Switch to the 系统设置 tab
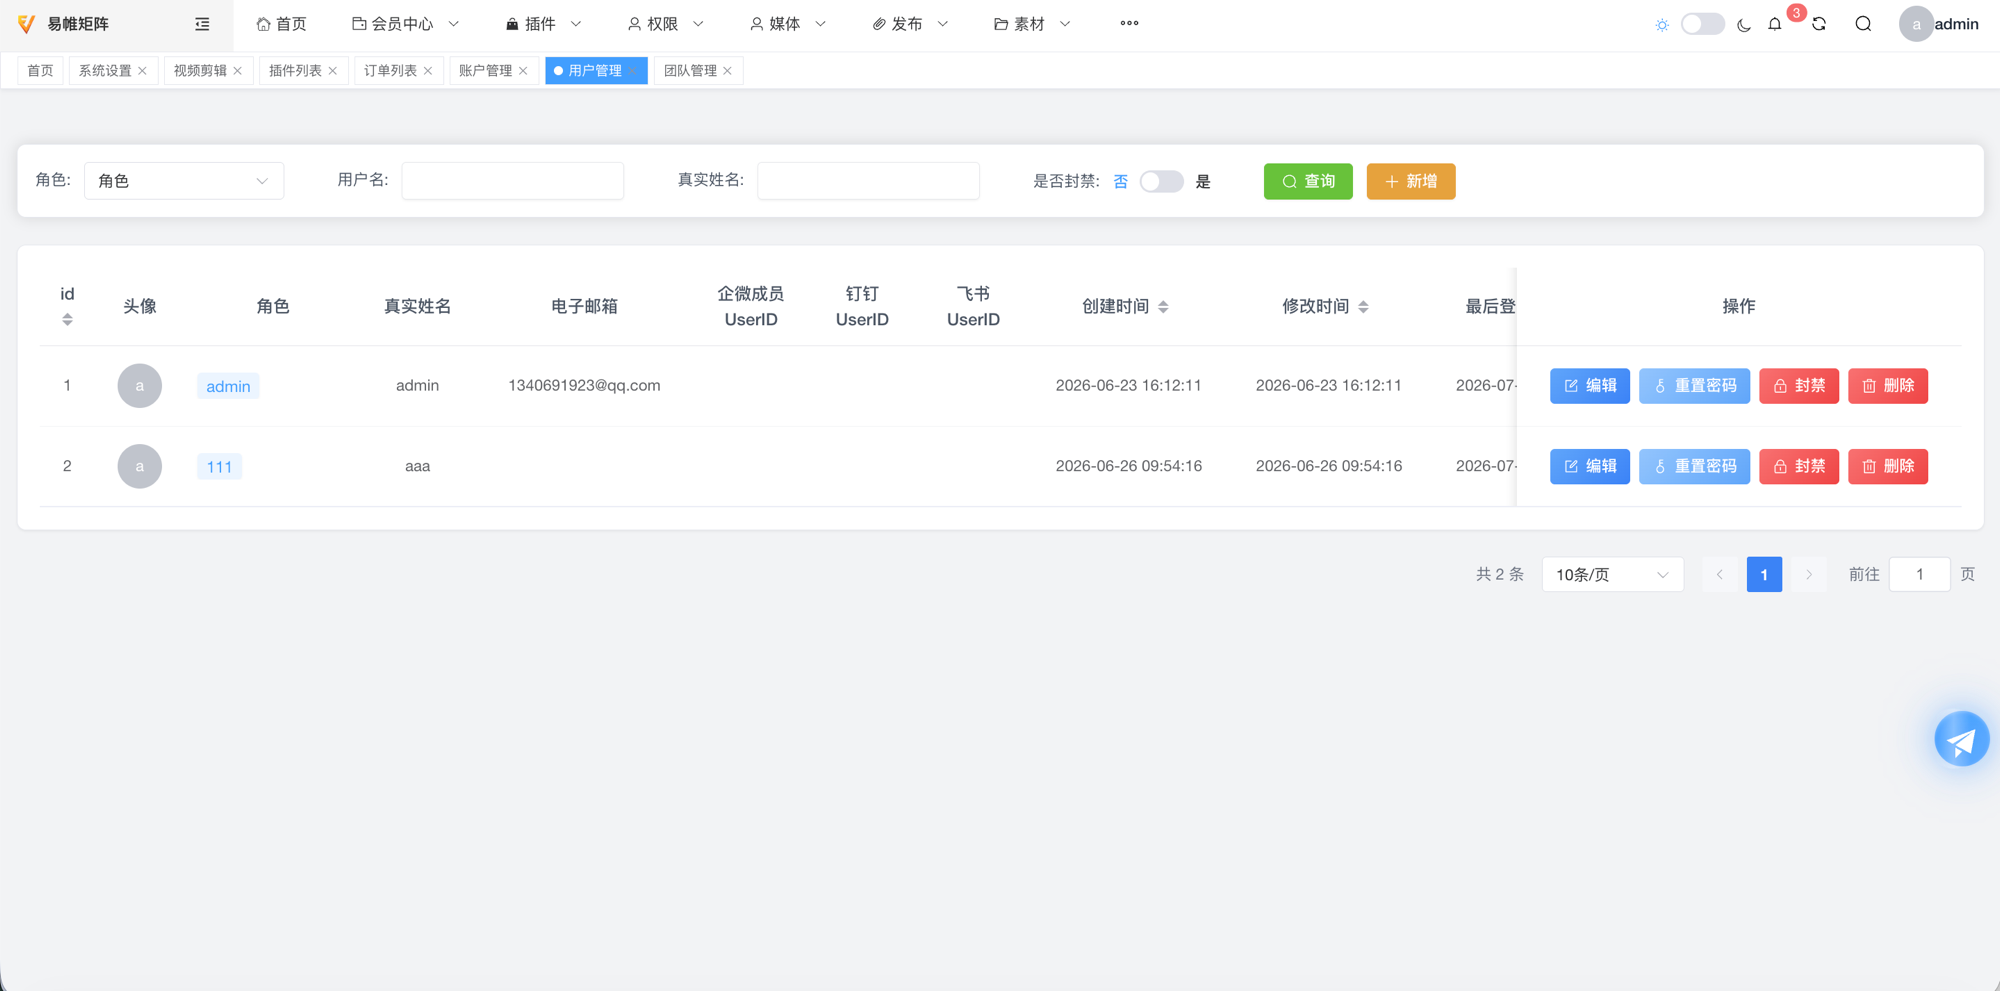2000x991 pixels. (105, 71)
